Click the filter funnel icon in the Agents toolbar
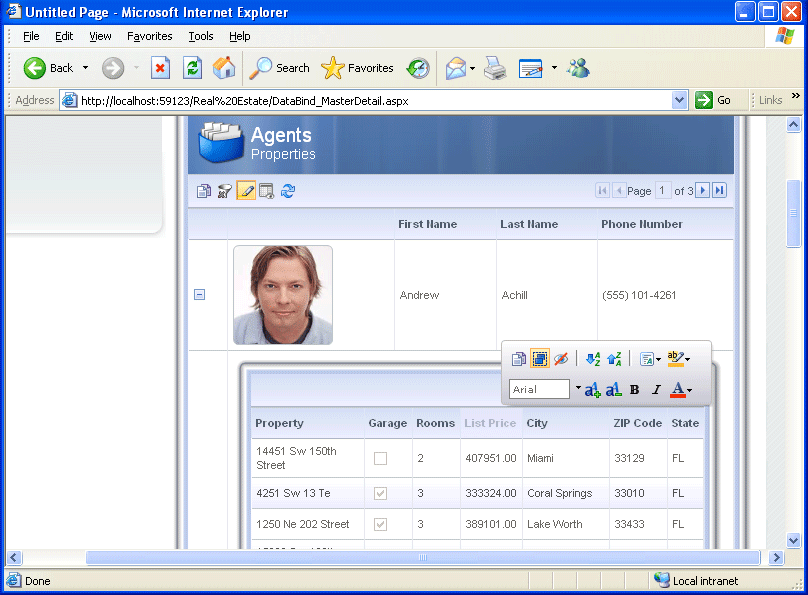This screenshot has width=808, height=595. tap(224, 191)
